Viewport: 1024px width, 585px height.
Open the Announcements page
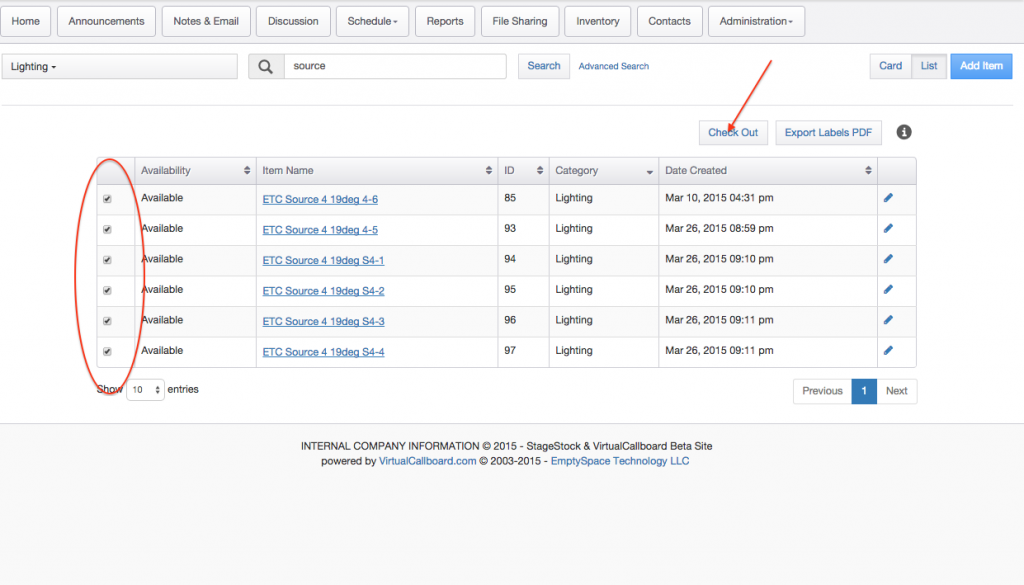[x=106, y=22]
